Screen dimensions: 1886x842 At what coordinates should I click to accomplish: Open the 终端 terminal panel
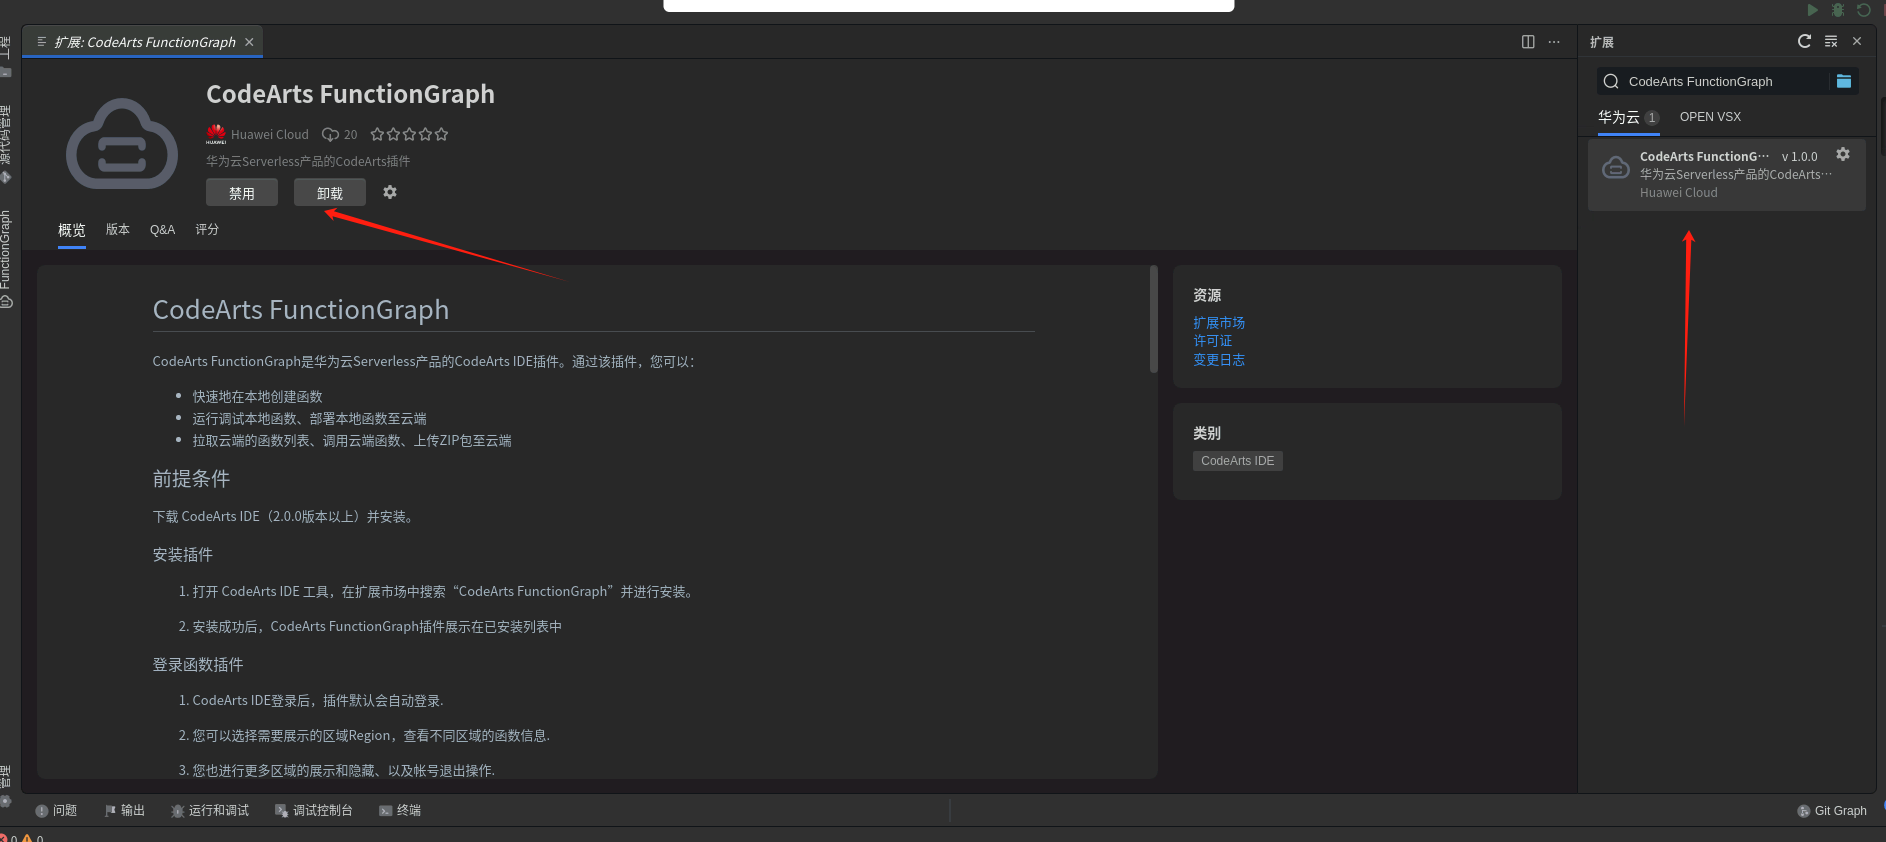[x=400, y=811]
